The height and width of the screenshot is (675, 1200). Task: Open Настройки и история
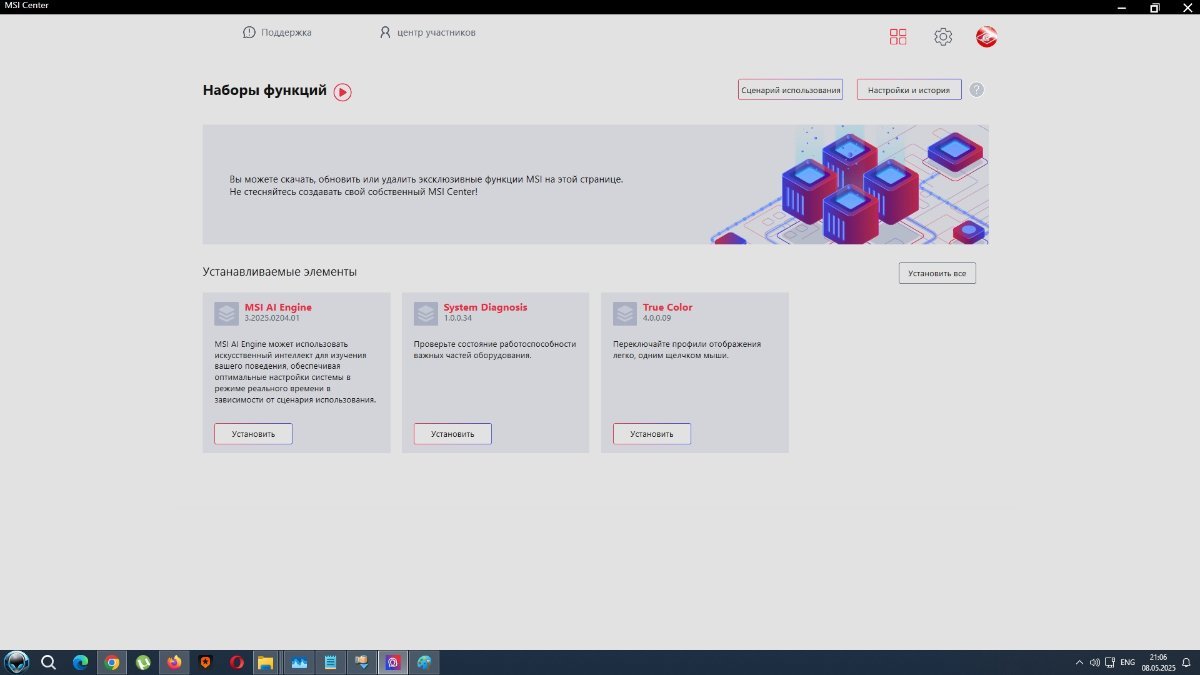[909, 90]
